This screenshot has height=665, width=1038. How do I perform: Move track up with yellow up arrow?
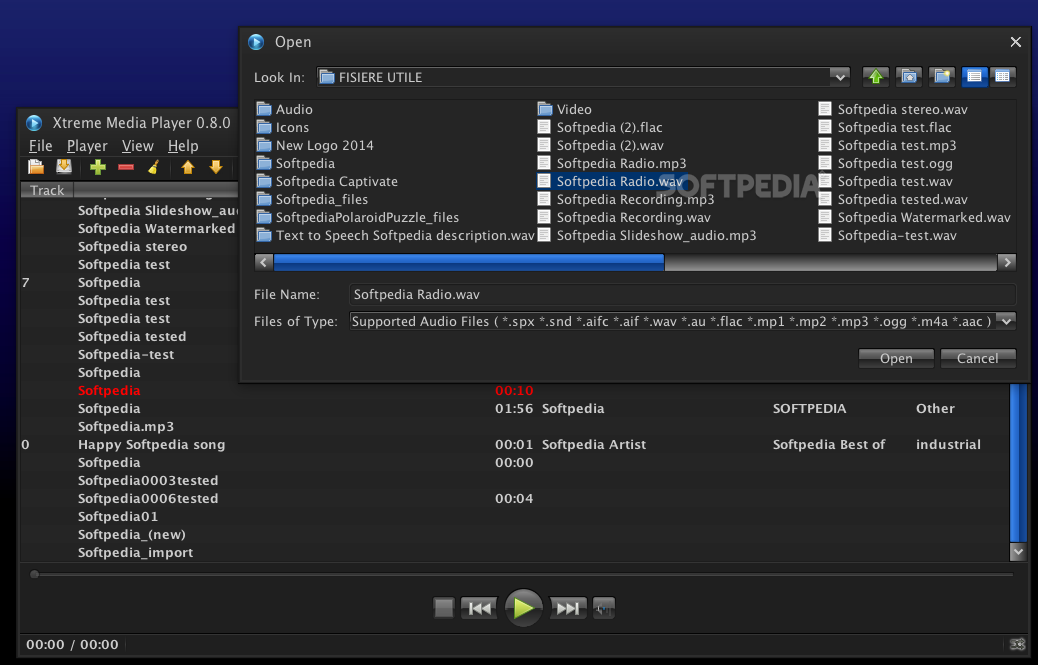pos(187,167)
